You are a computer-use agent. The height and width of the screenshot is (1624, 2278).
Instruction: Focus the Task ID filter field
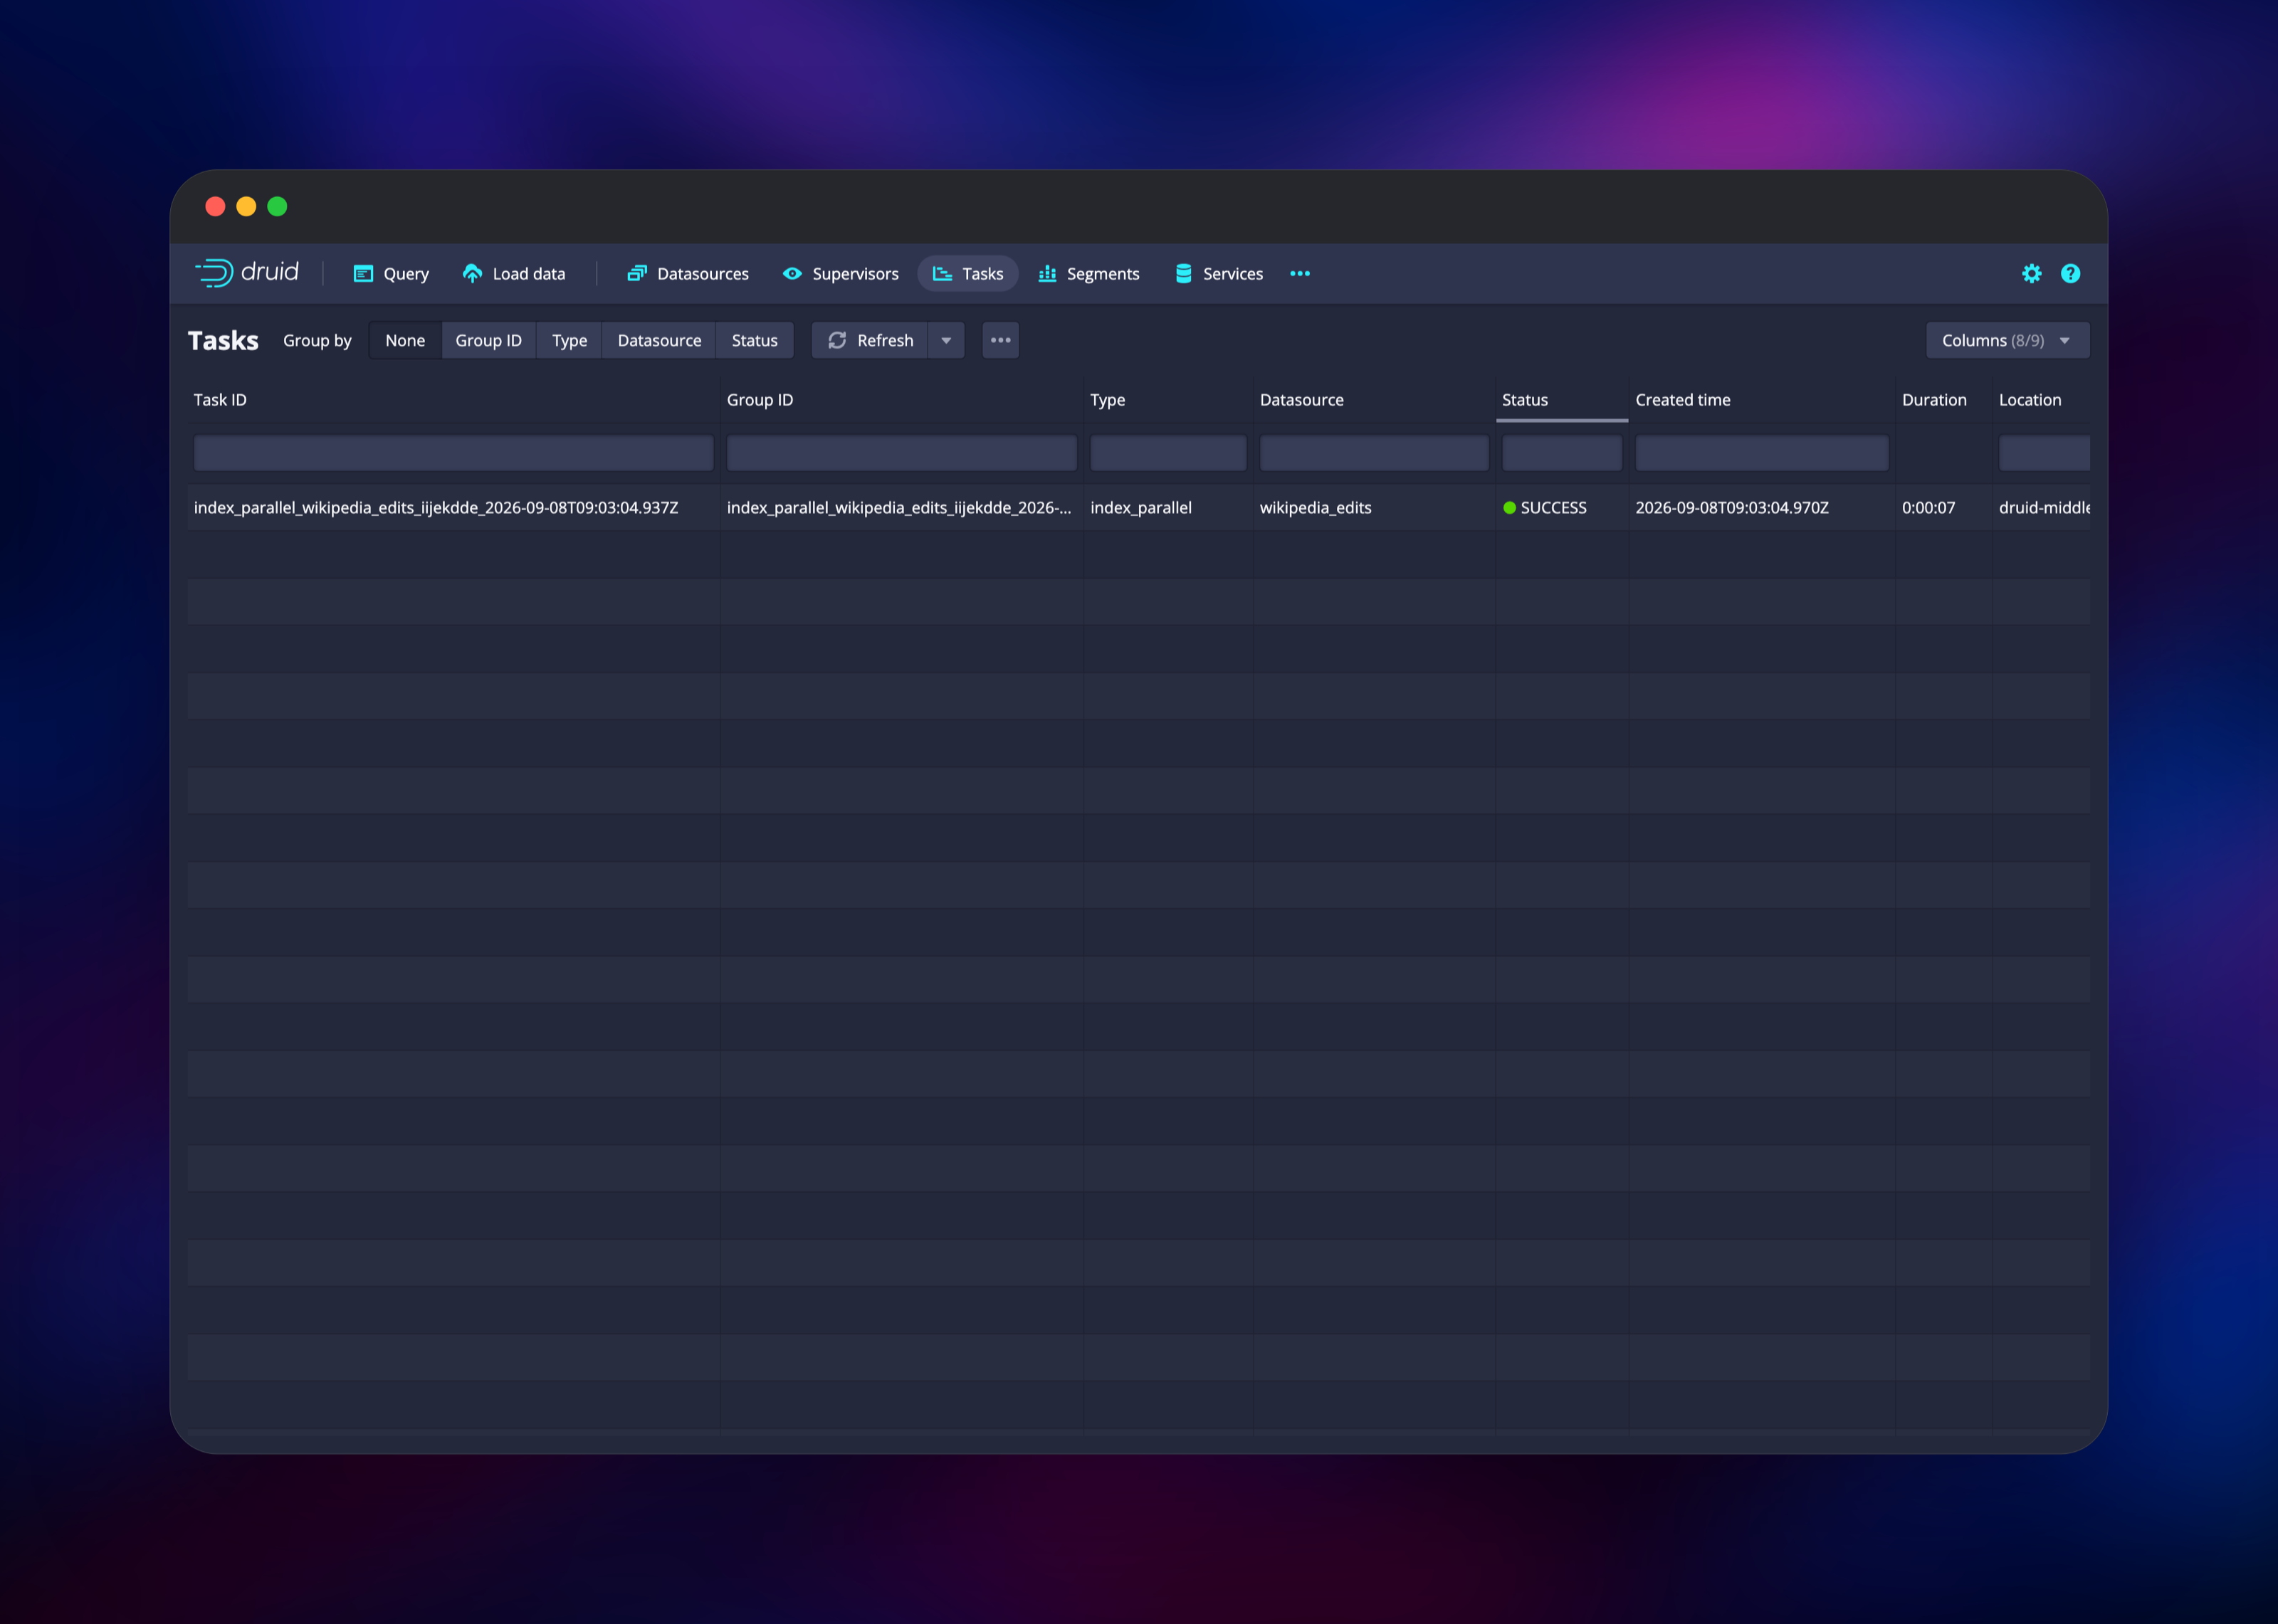[x=453, y=453]
